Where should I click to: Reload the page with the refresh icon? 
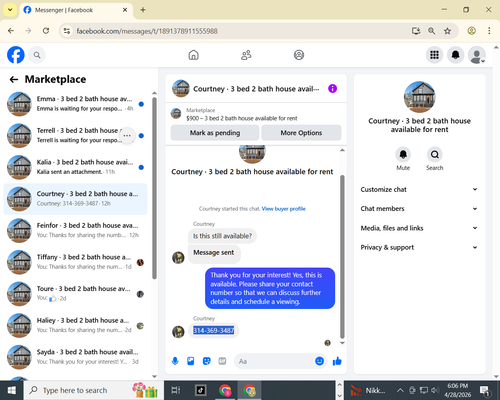pyautogui.click(x=46, y=31)
